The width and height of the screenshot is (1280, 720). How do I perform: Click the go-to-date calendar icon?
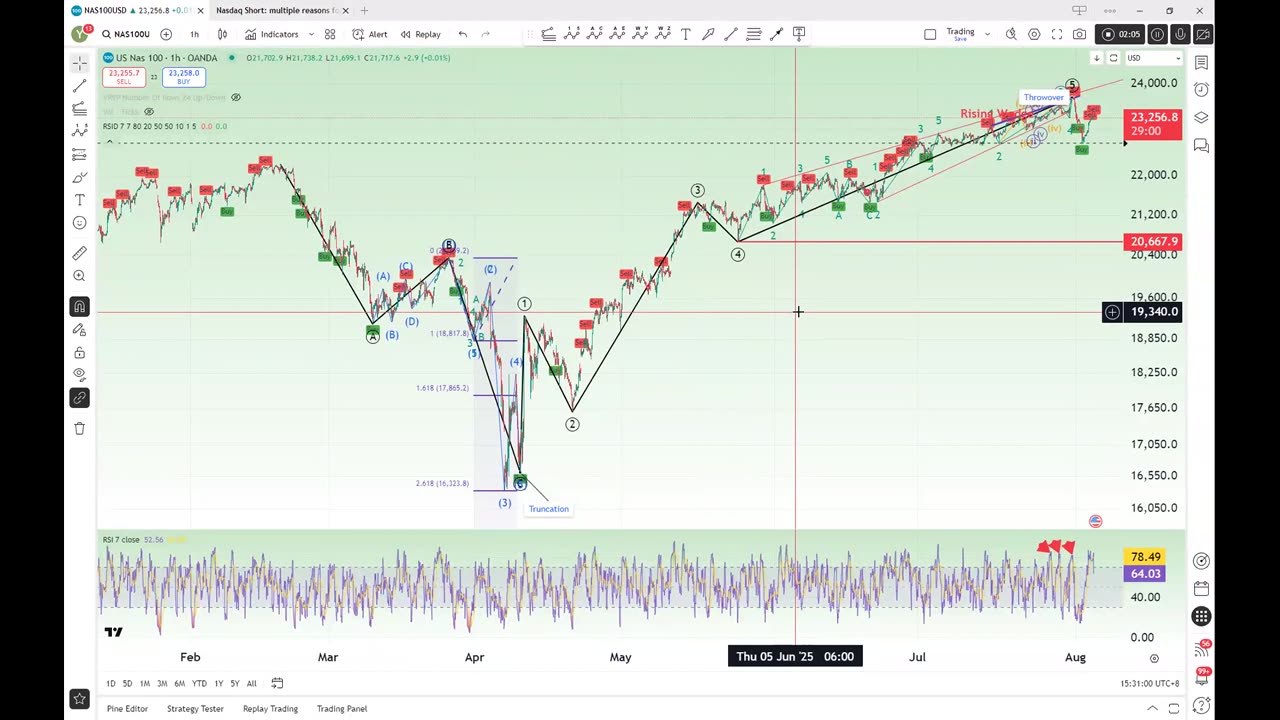point(277,683)
